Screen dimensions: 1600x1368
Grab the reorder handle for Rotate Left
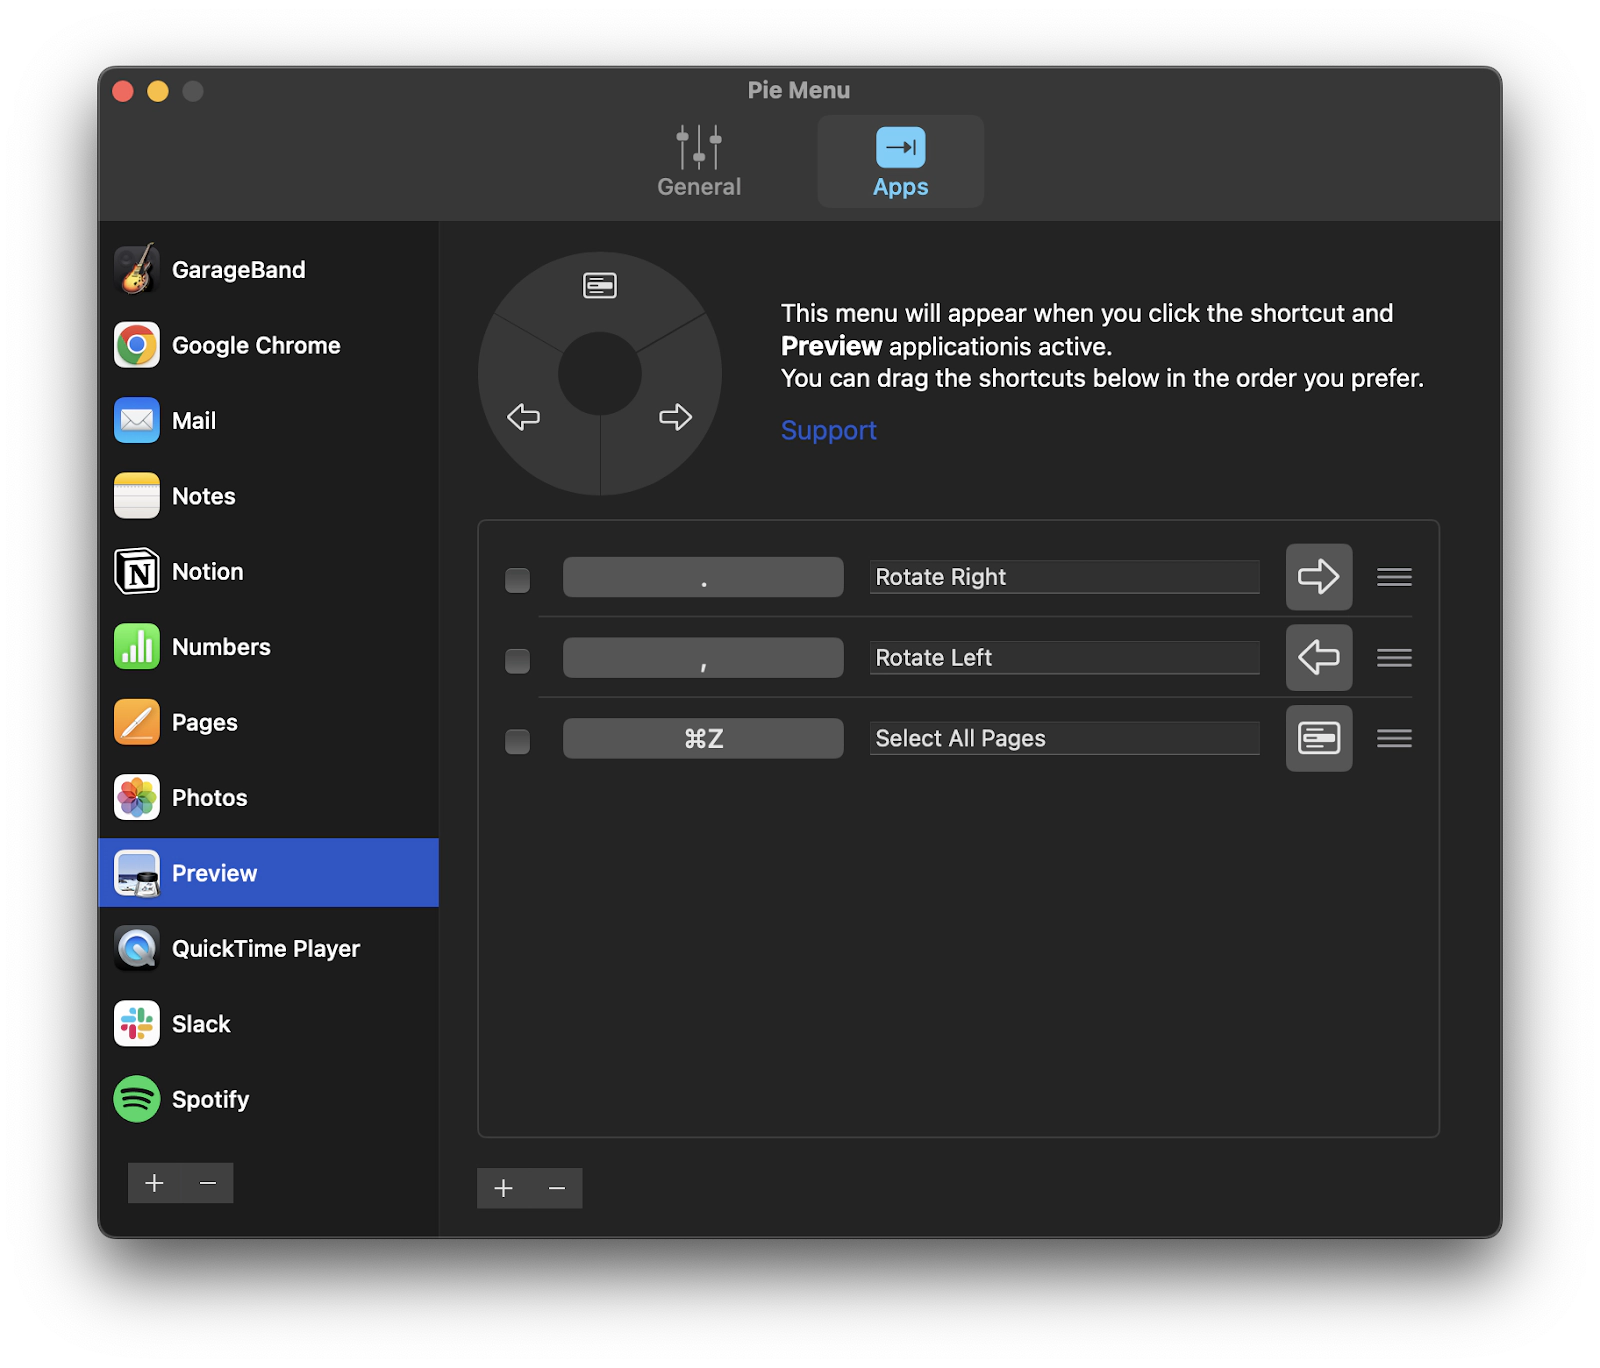coord(1394,658)
